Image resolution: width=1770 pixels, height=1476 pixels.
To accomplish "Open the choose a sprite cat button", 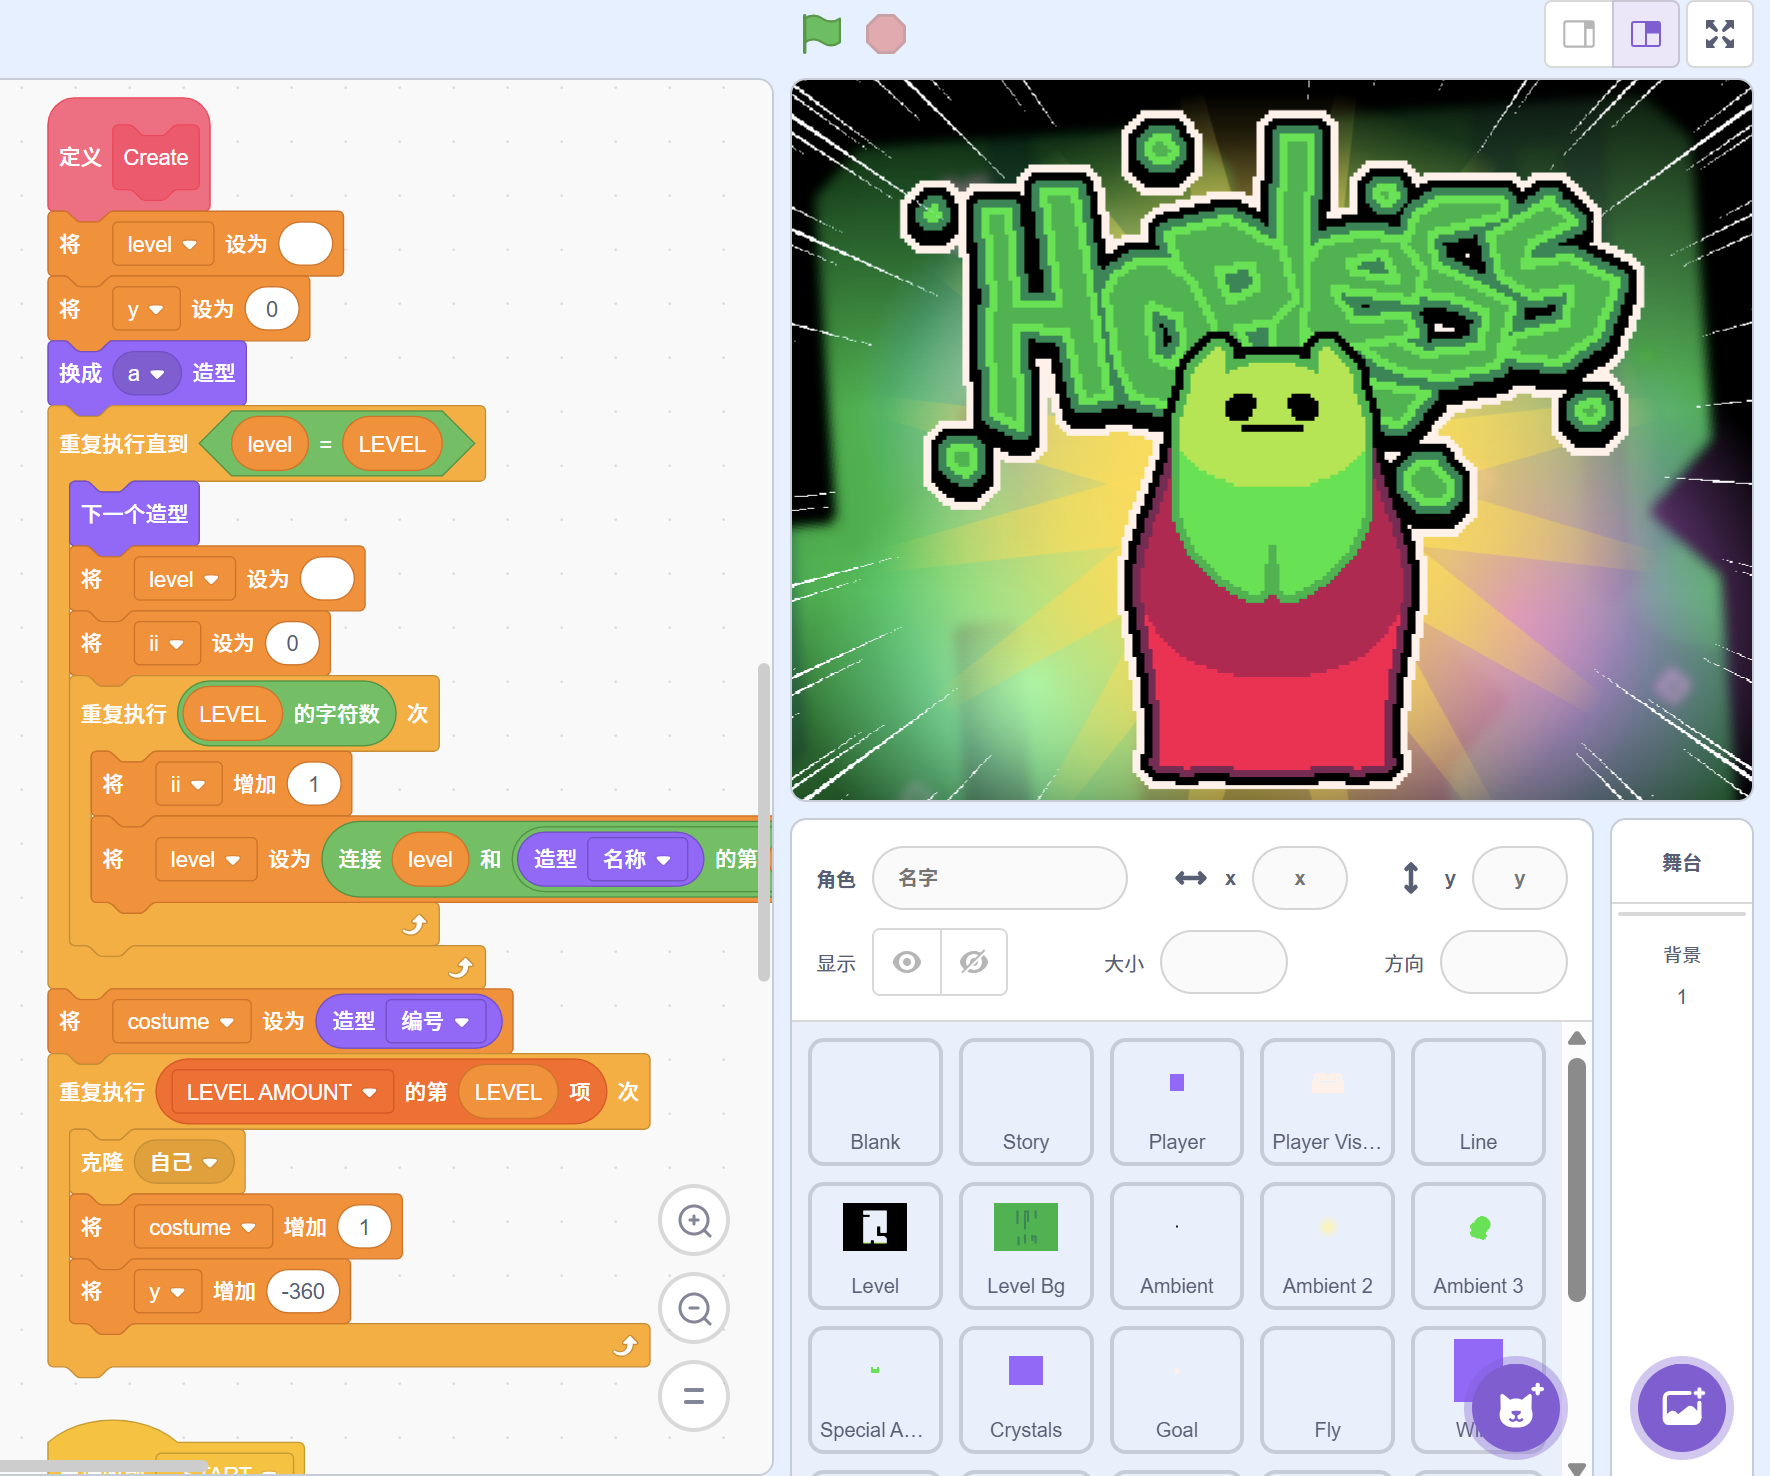I will (1516, 1408).
